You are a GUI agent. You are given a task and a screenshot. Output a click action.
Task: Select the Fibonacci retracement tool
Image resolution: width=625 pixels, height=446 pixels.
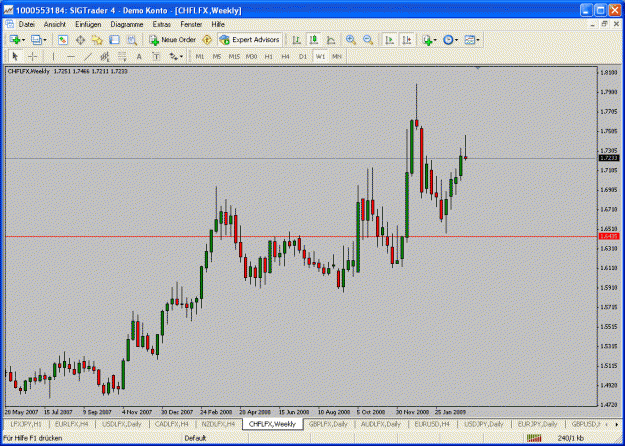(x=122, y=57)
